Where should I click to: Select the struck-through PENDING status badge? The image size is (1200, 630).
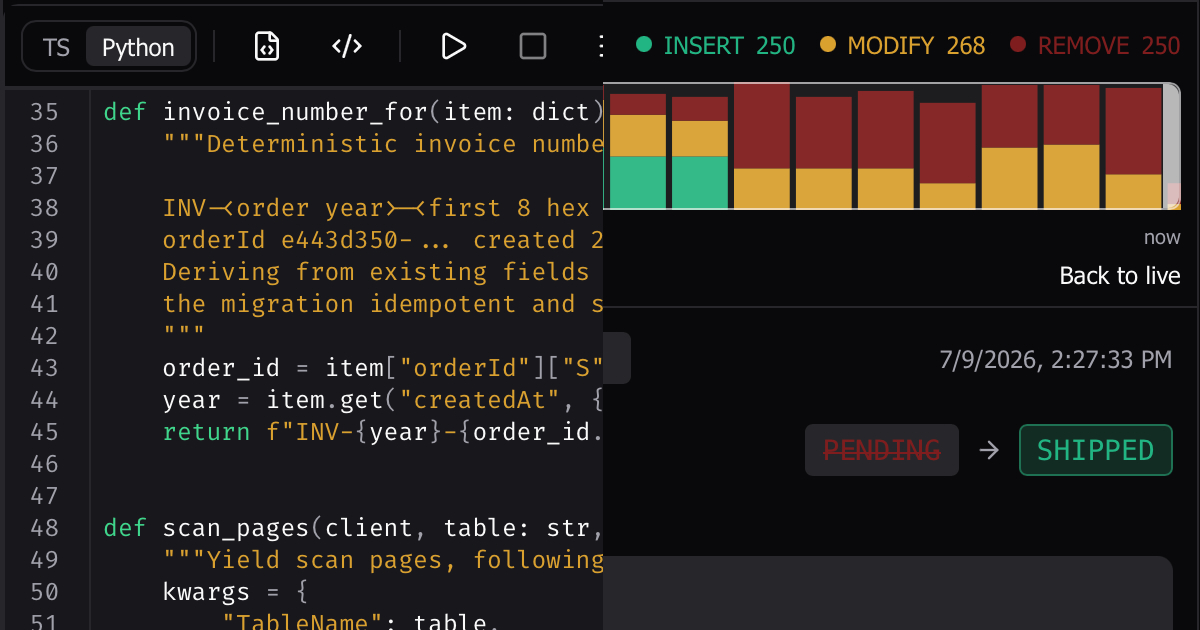coord(882,450)
